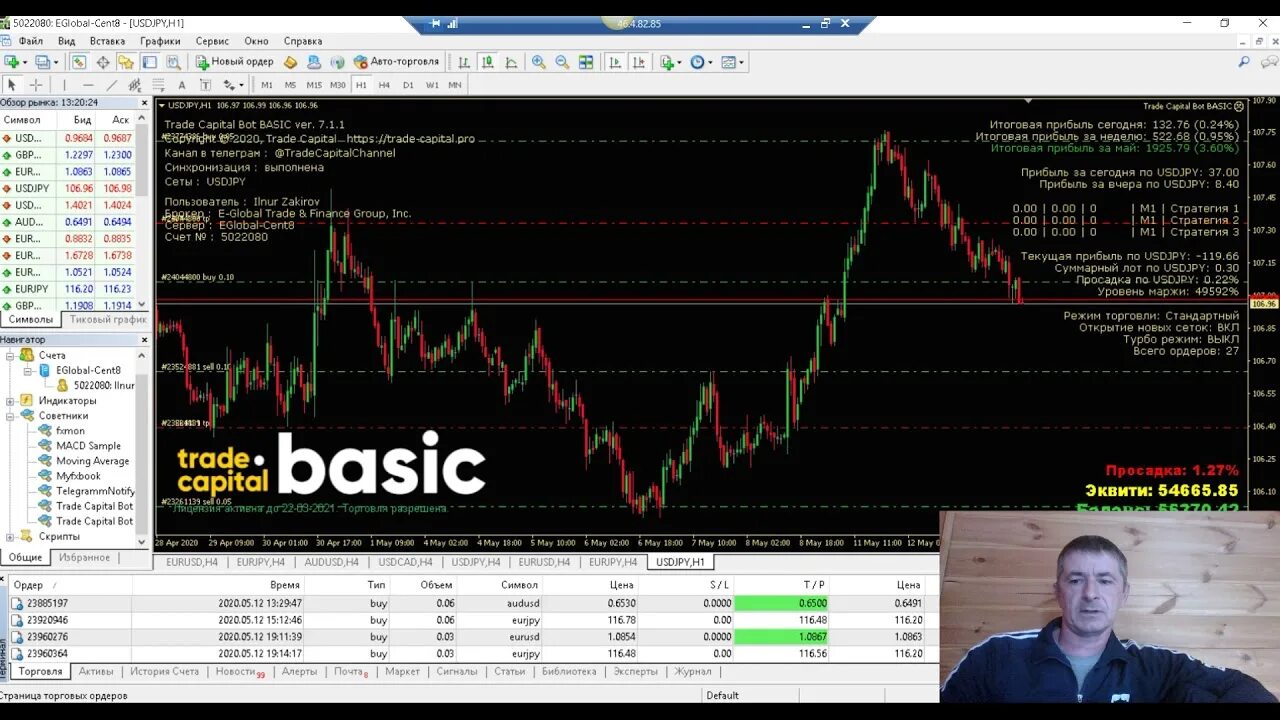Tile chart windows icon
Viewport: 1280px width, 720px height.
586,62
